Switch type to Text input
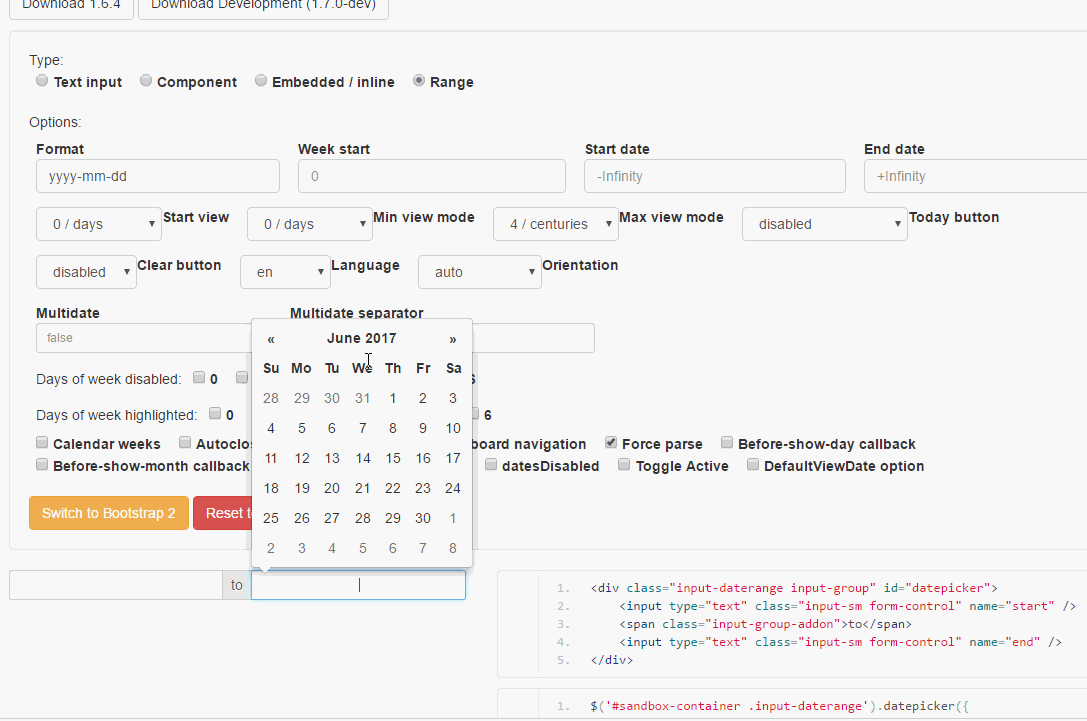 click(x=41, y=80)
